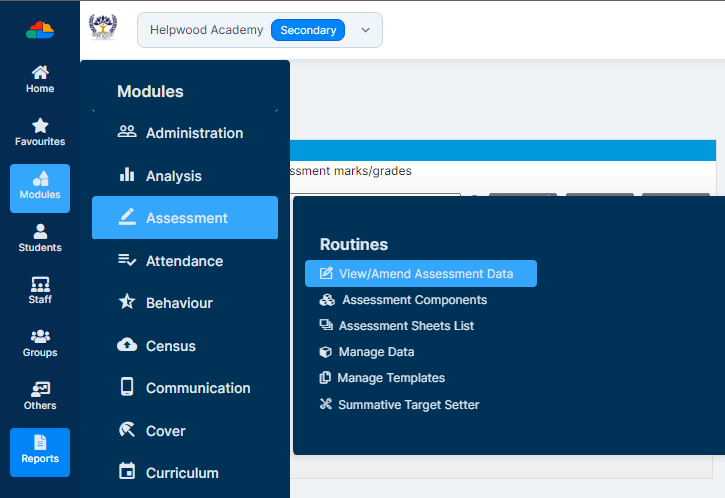725x498 pixels.
Task: Expand the school selector chevron
Action: pyautogui.click(x=365, y=30)
